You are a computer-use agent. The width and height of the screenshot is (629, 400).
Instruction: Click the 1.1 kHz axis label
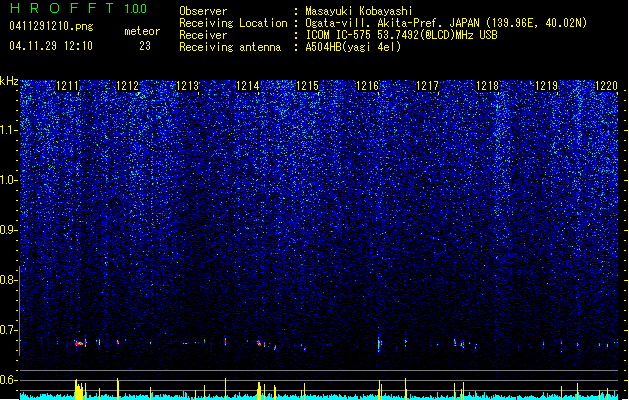[9, 130]
